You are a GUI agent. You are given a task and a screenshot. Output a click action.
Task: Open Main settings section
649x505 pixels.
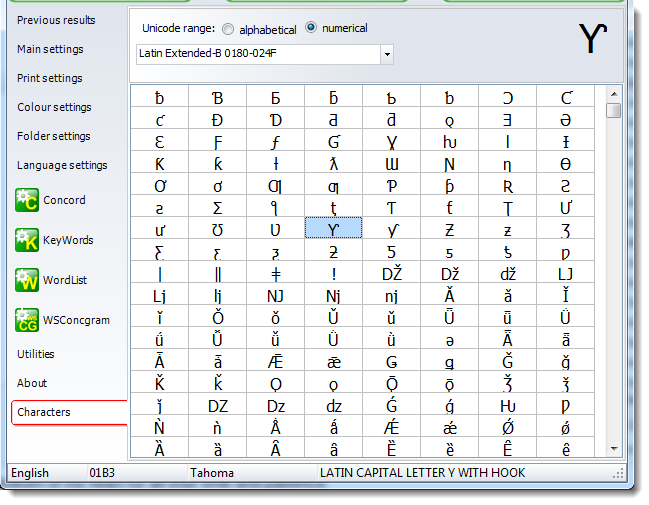point(50,49)
